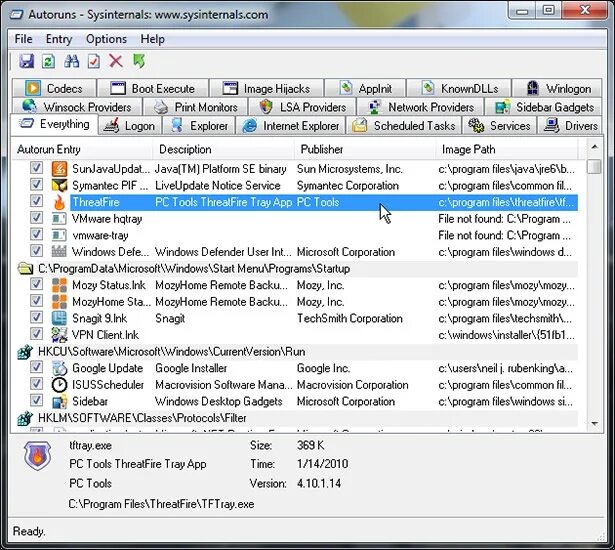The image size is (615, 550).
Task: Click the VMware hqtray entry icon
Action: pyautogui.click(x=59, y=219)
